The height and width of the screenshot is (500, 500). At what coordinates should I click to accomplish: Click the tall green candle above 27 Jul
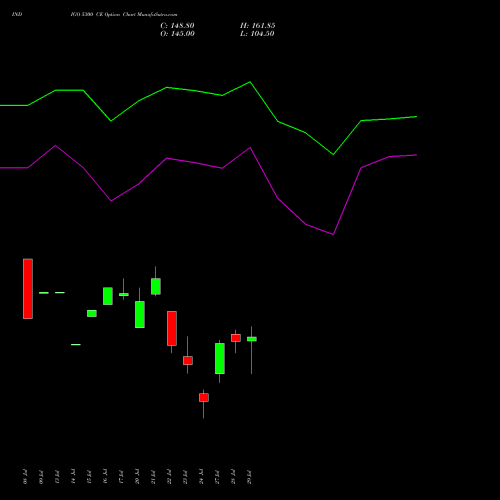(x=220, y=358)
